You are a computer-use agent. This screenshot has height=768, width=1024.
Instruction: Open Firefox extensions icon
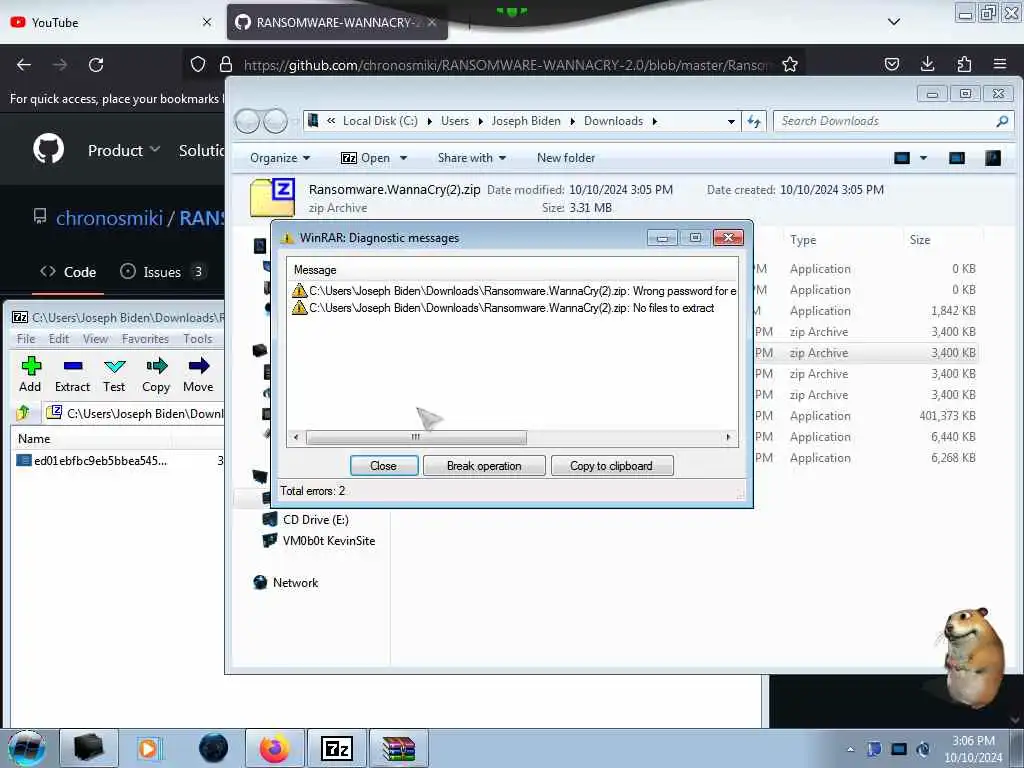964,64
